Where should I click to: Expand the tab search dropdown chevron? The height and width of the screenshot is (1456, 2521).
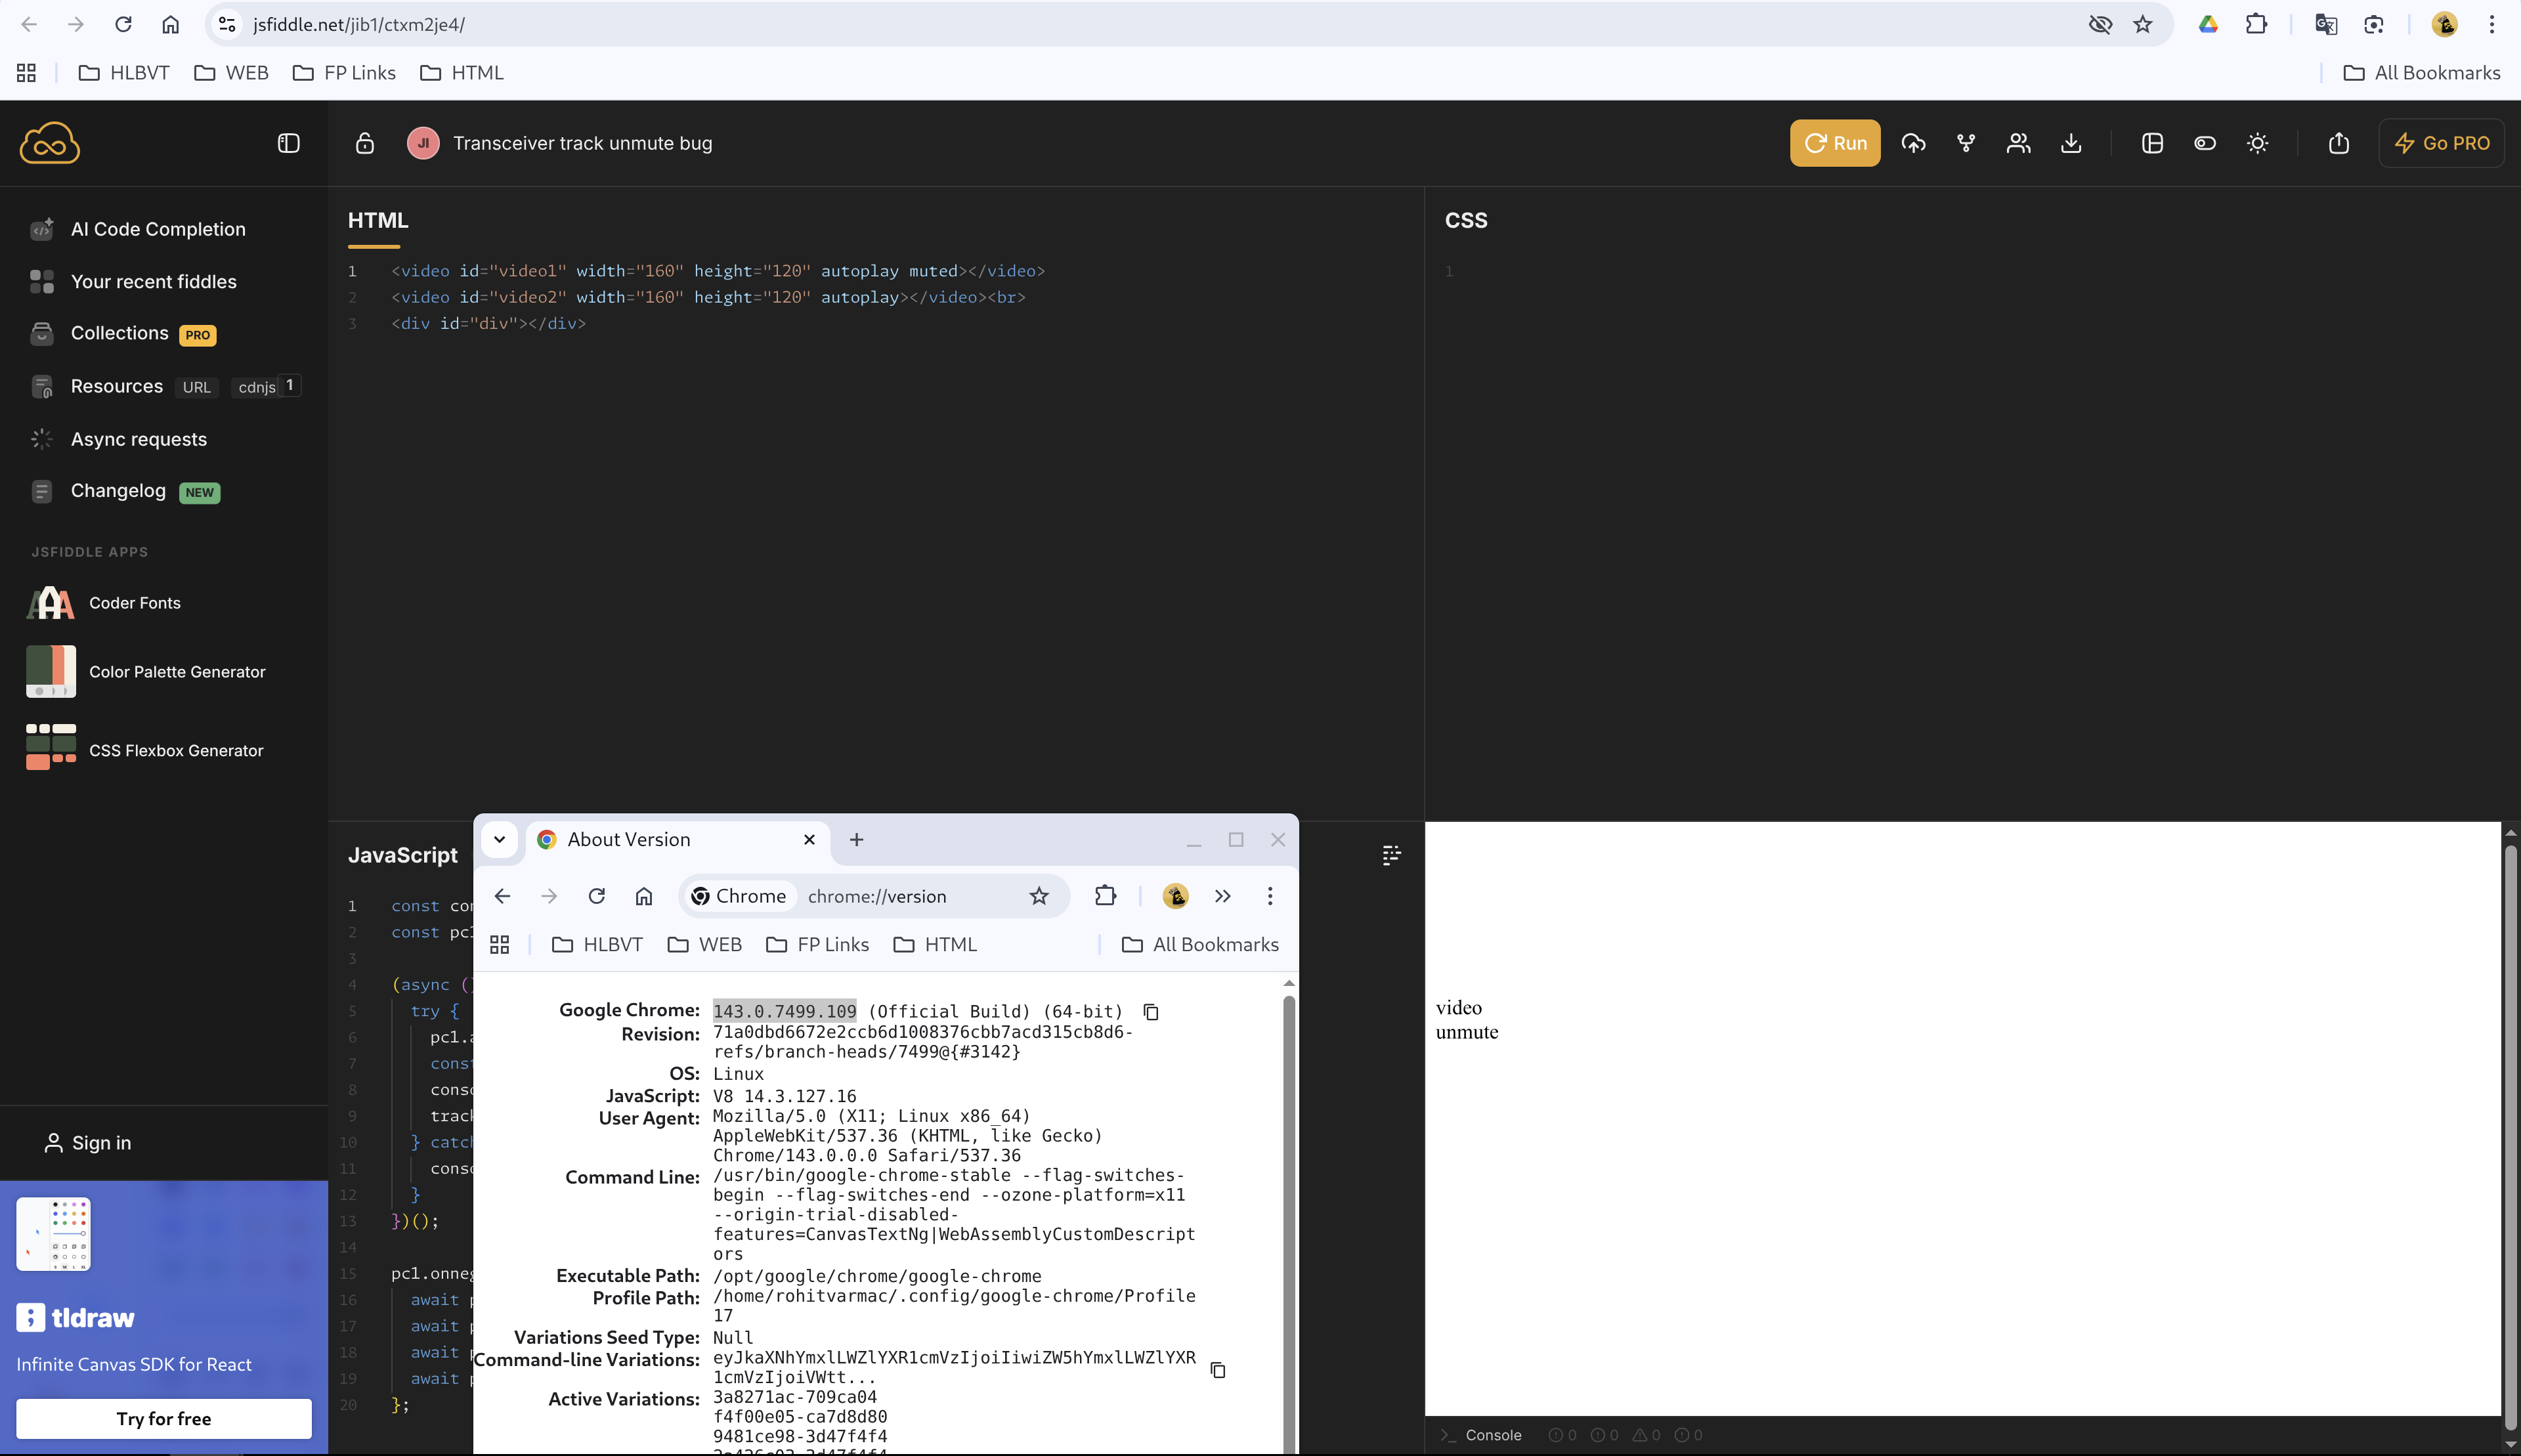(x=499, y=840)
